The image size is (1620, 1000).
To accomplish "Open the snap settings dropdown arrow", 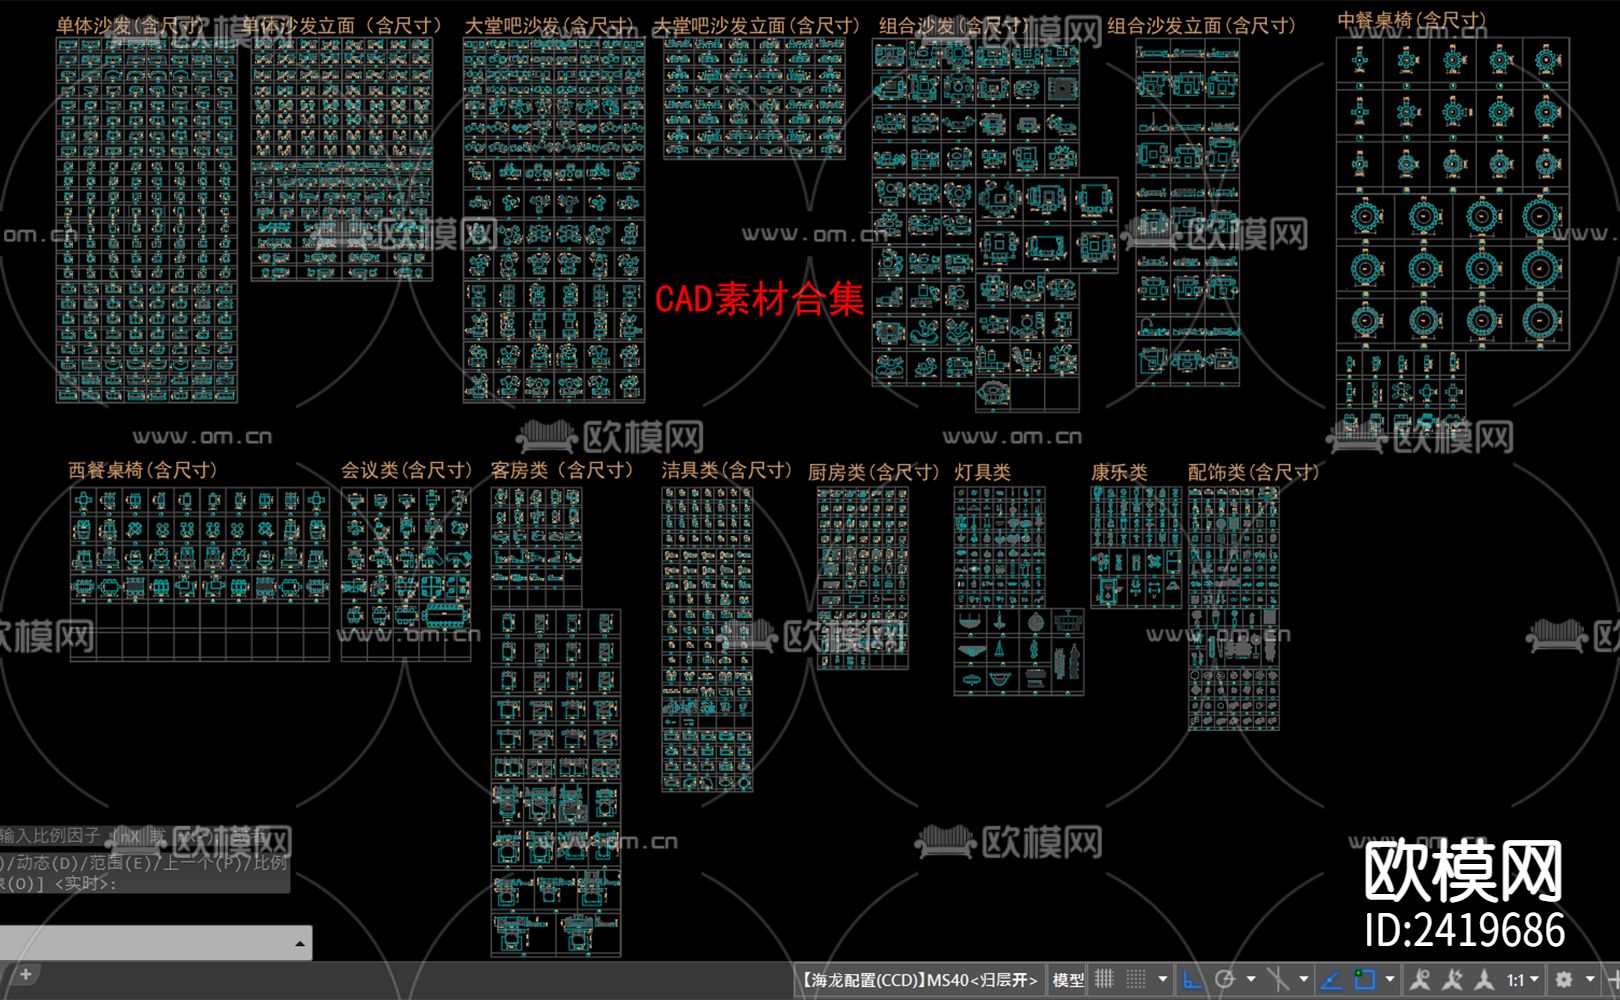I will pos(1162,979).
